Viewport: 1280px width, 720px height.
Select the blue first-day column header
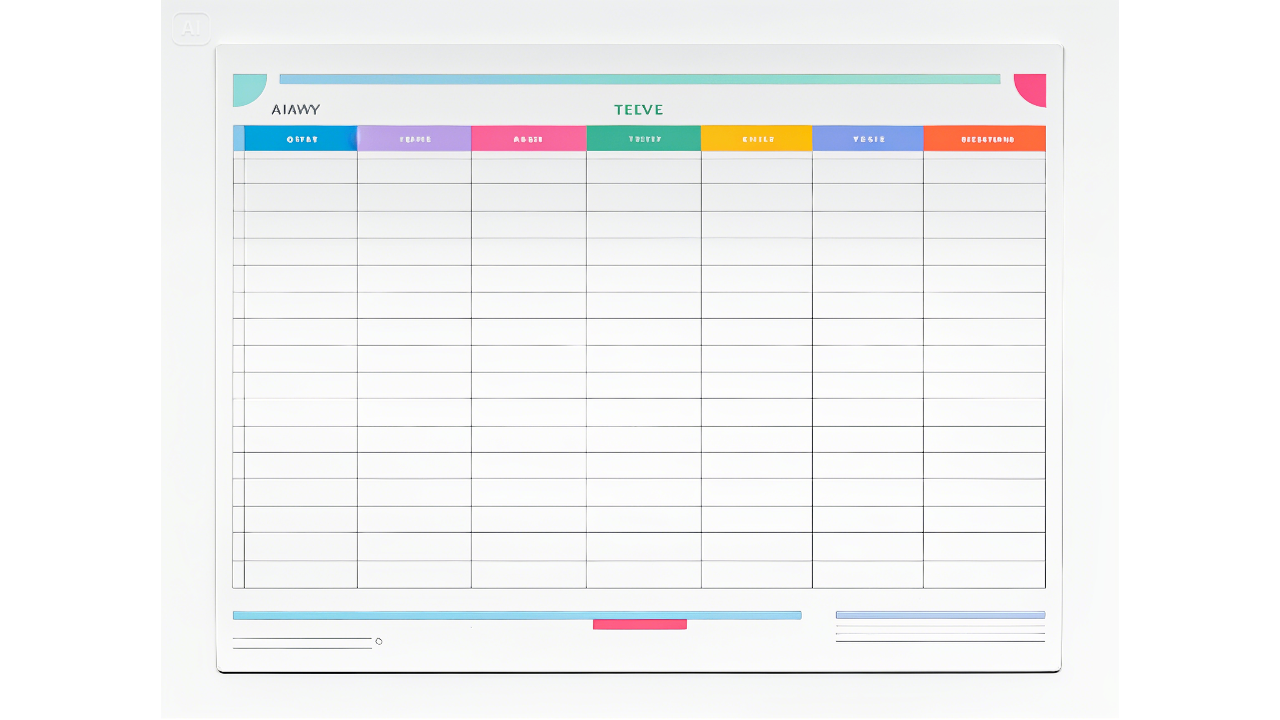tap(298, 138)
